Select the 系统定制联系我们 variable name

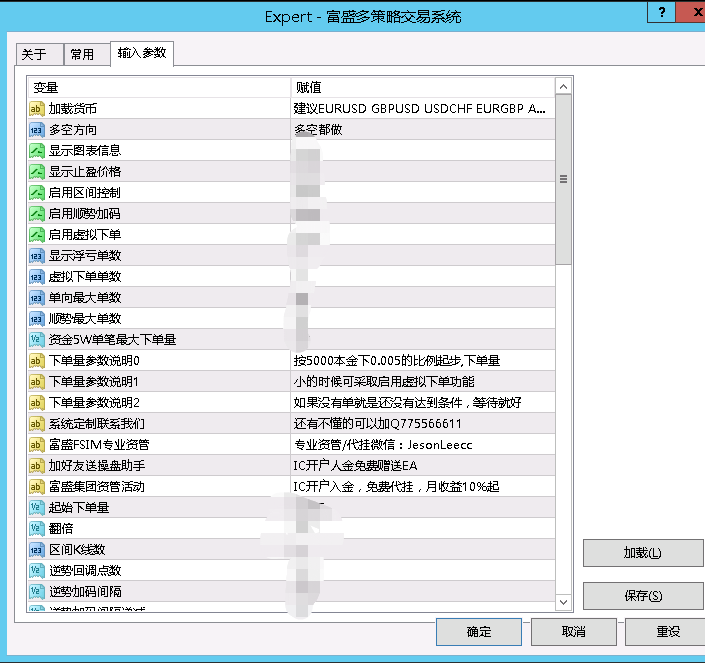97,424
